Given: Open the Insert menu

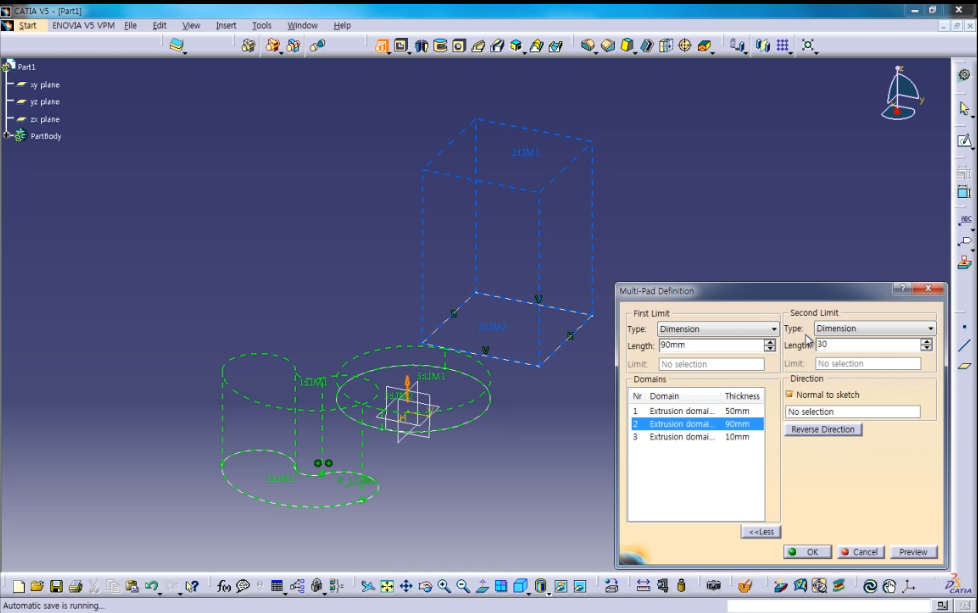Looking at the screenshot, I should click(226, 25).
